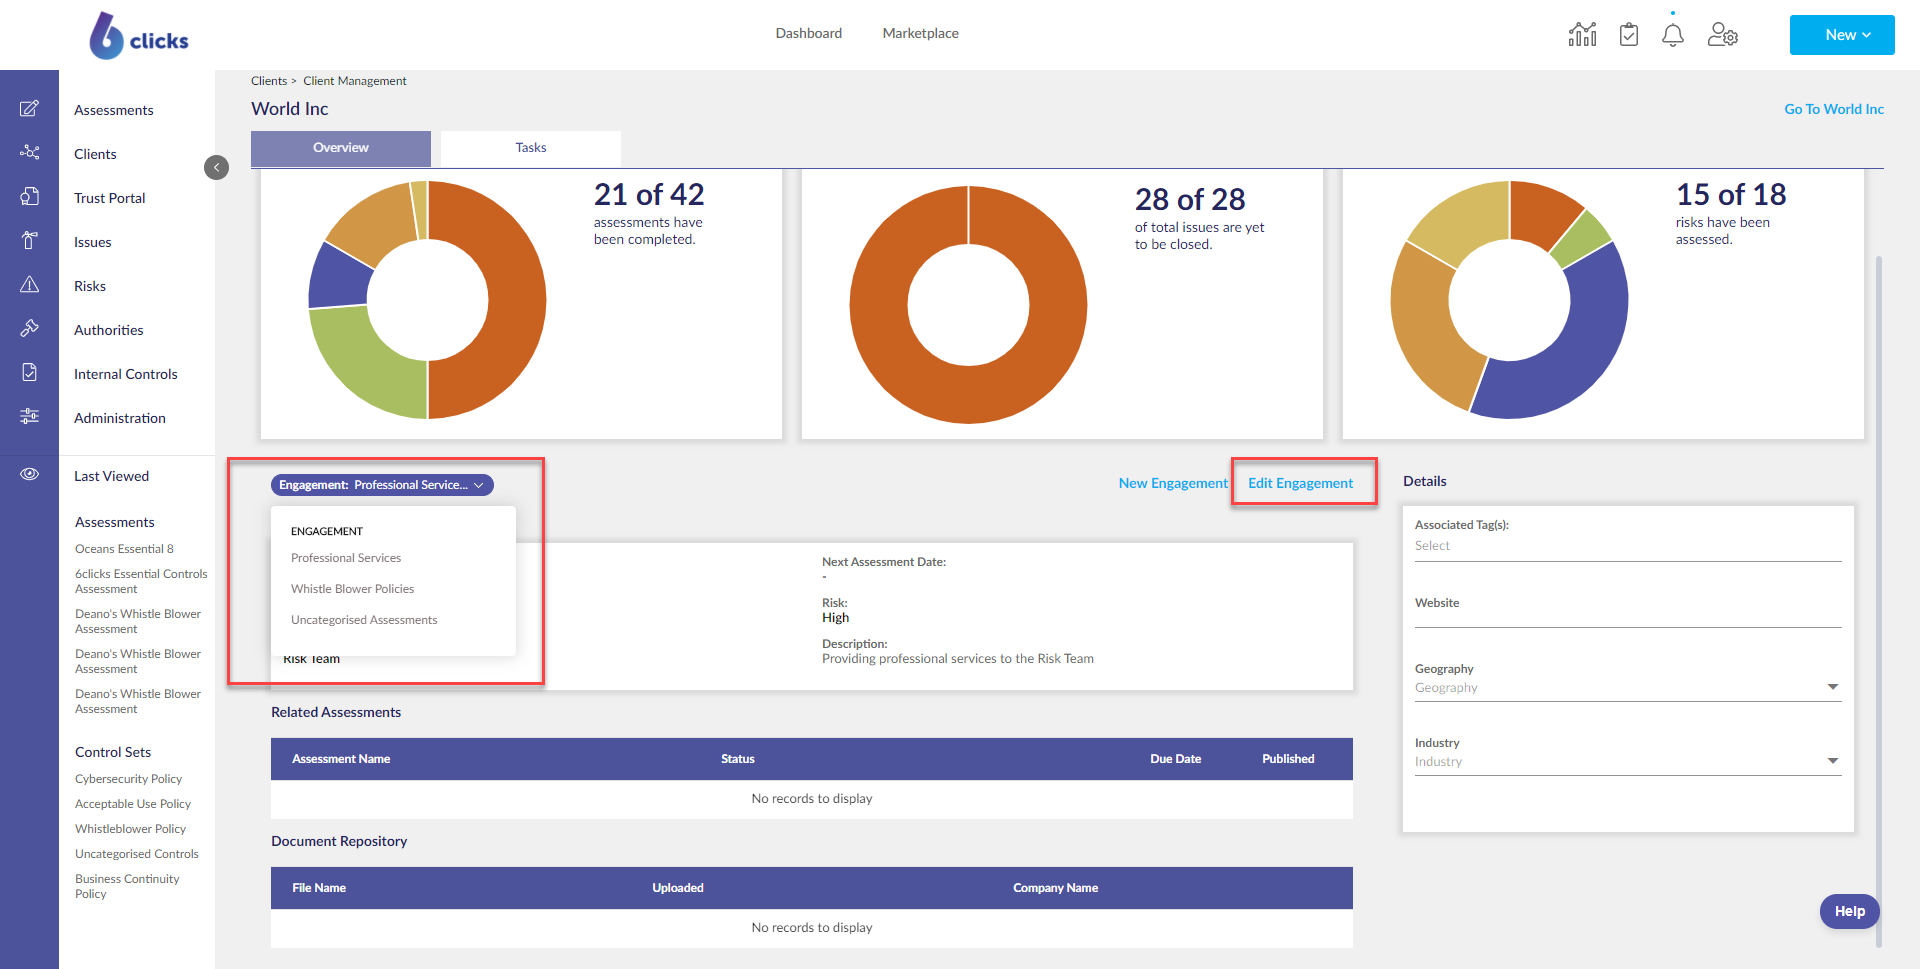Image resolution: width=1920 pixels, height=969 pixels.
Task: Click the Assessments pencil icon in sidebar
Action: click(30, 109)
